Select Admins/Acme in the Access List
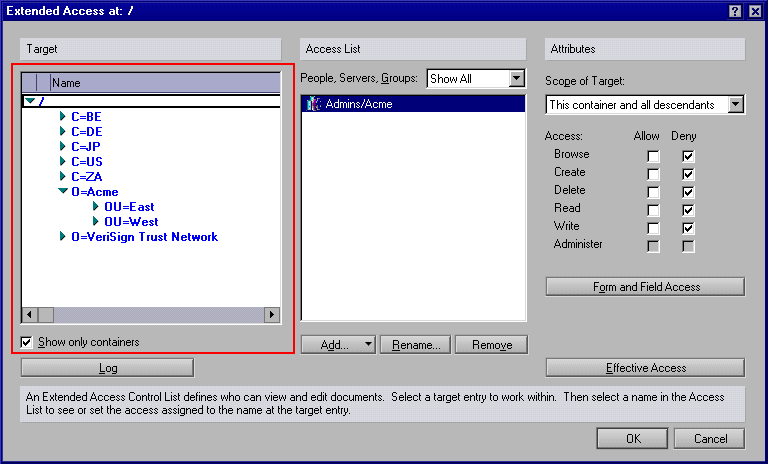This screenshot has height=464, width=768. click(x=413, y=104)
